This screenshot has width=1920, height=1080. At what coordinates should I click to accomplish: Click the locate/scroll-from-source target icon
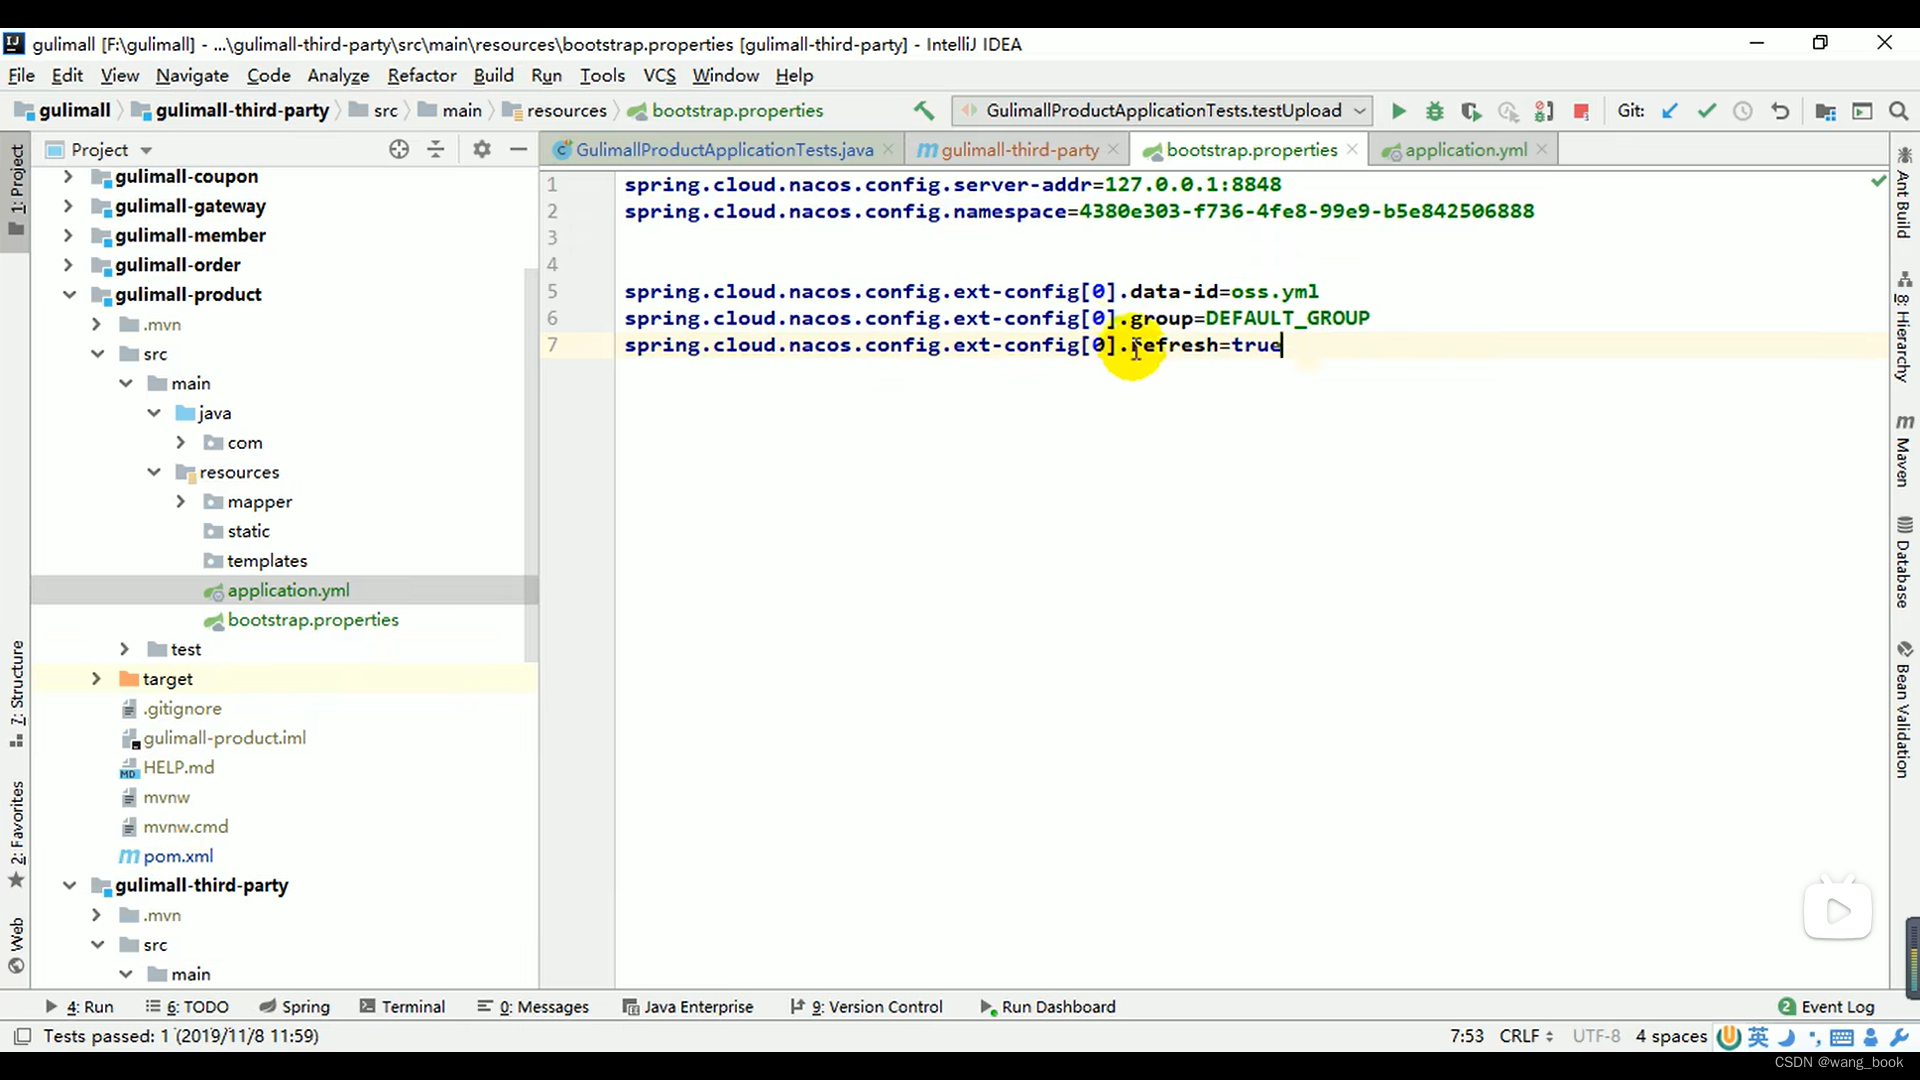pyautogui.click(x=399, y=149)
